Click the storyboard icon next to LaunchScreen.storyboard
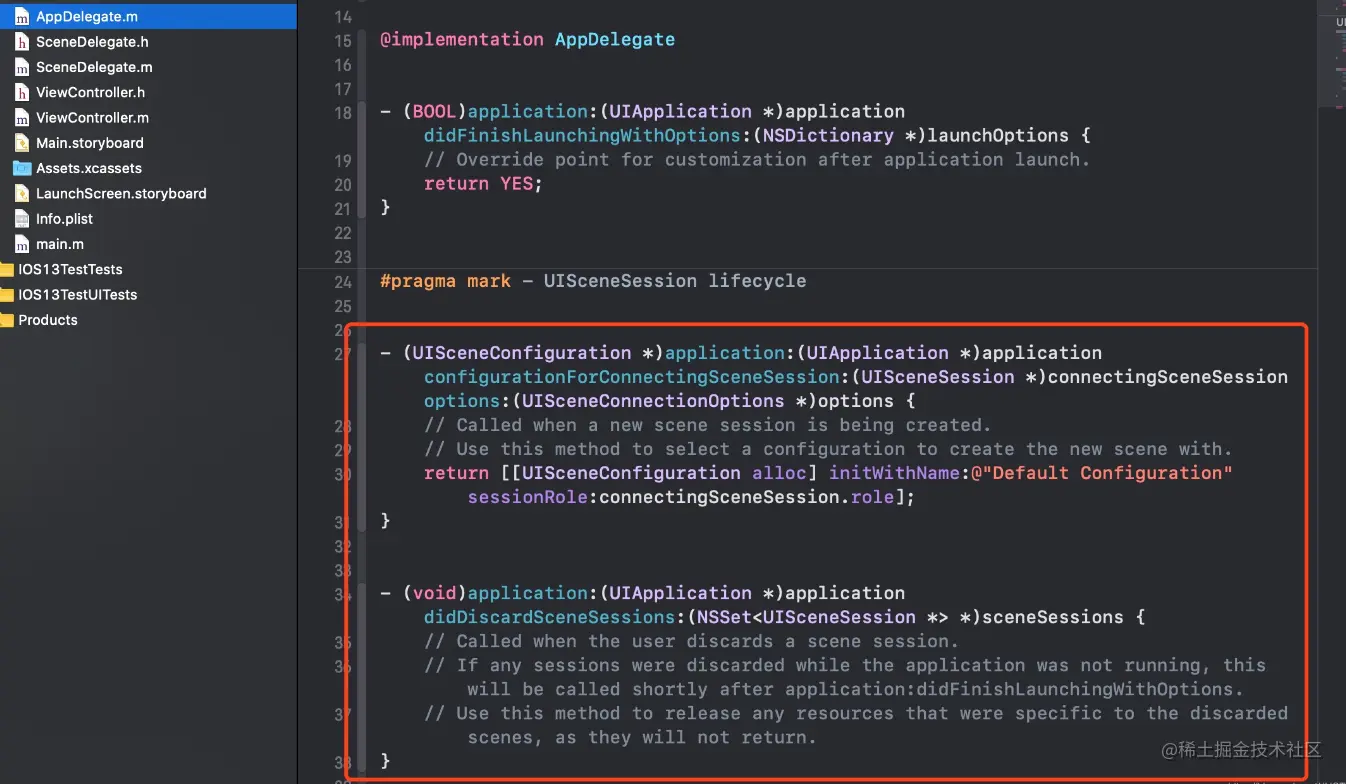This screenshot has height=784, width=1346. click(21, 193)
